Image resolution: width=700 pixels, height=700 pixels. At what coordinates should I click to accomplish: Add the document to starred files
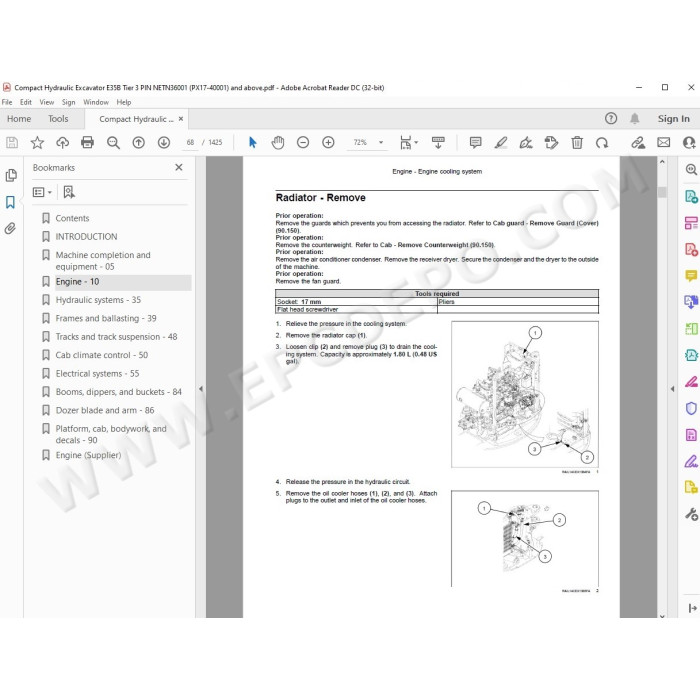(x=37, y=142)
